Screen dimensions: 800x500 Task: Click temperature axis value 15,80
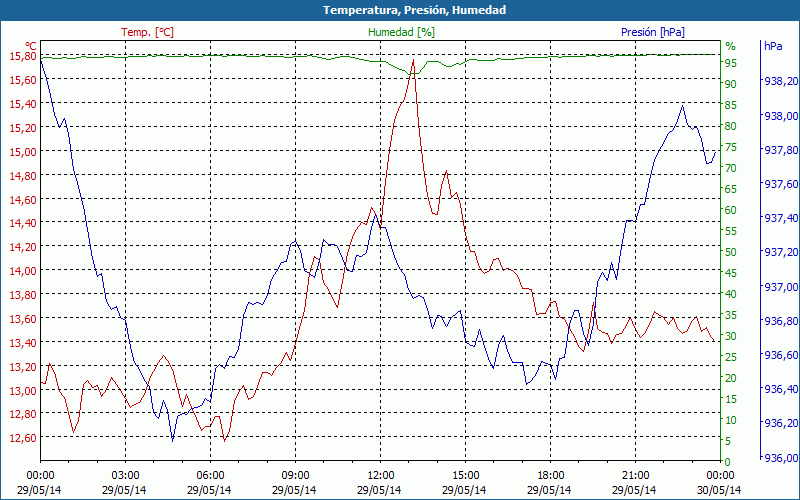tap(23, 56)
